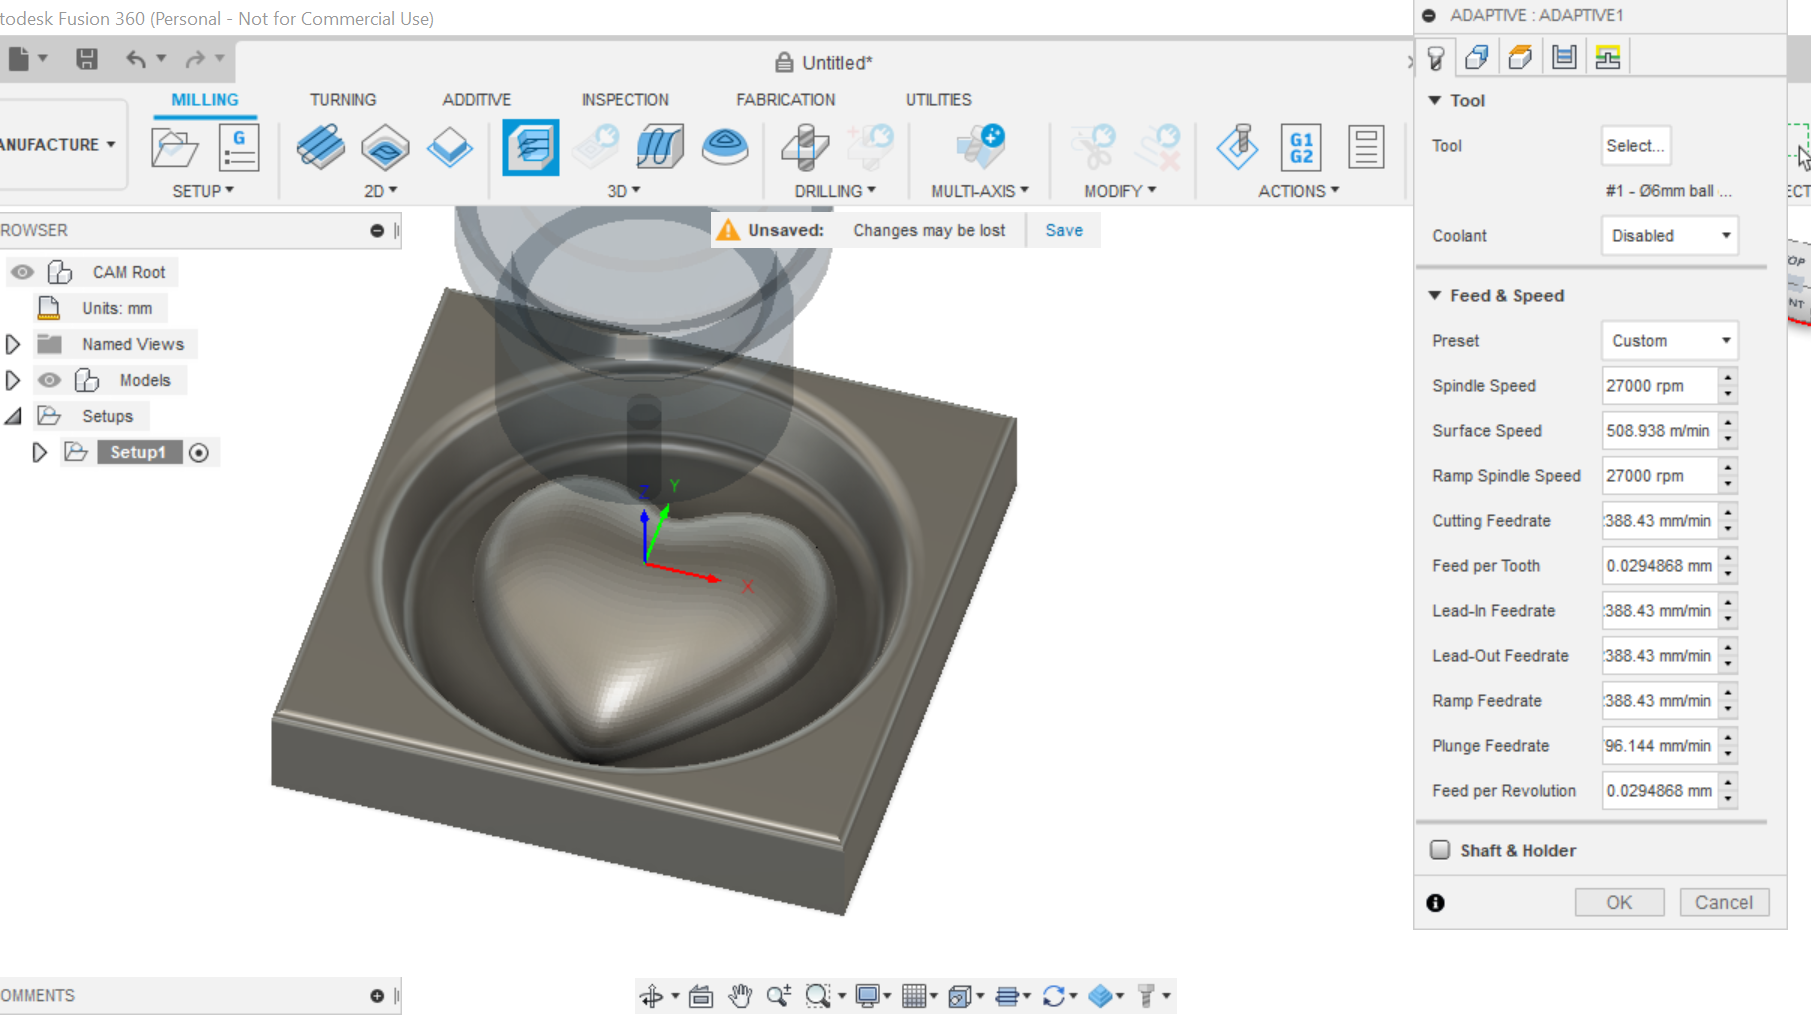Switch to the Inspection tab
1811x1018 pixels.
pos(625,100)
